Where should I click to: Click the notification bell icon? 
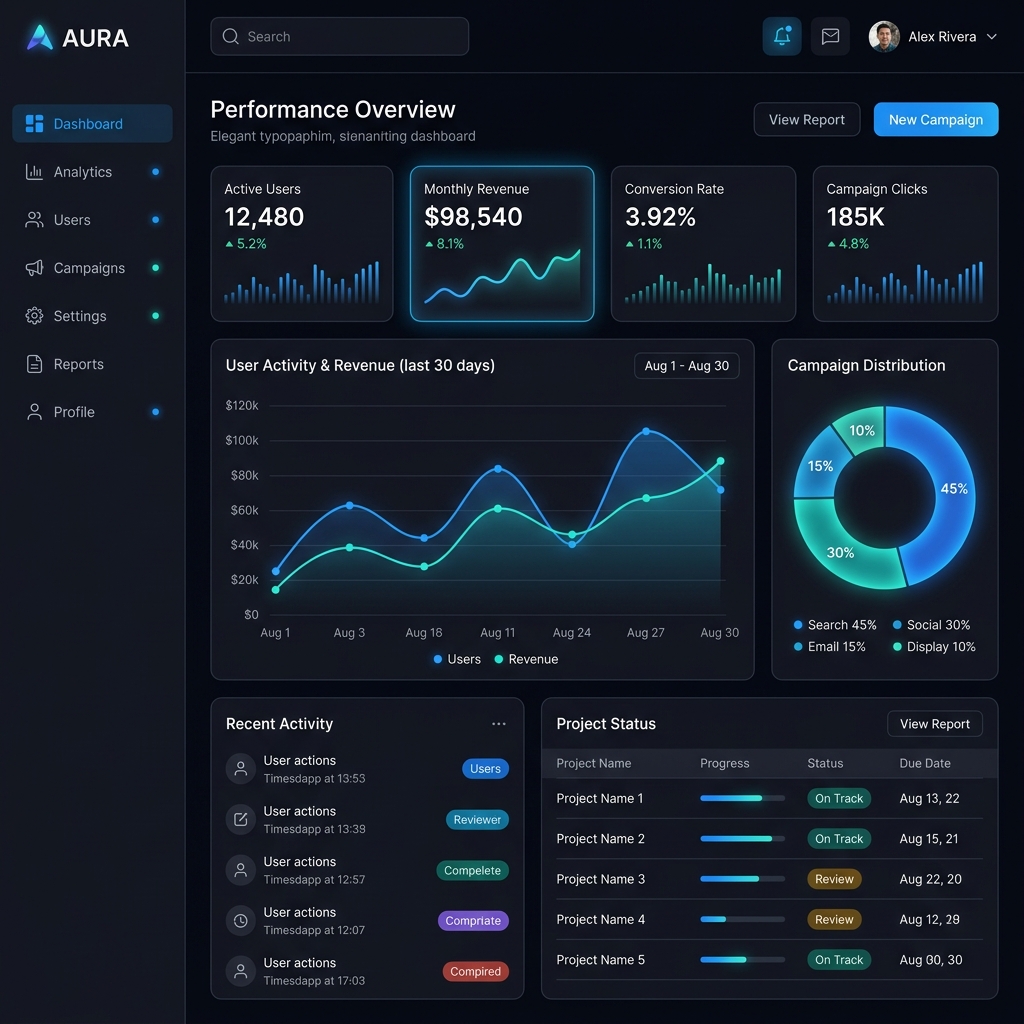click(x=782, y=36)
